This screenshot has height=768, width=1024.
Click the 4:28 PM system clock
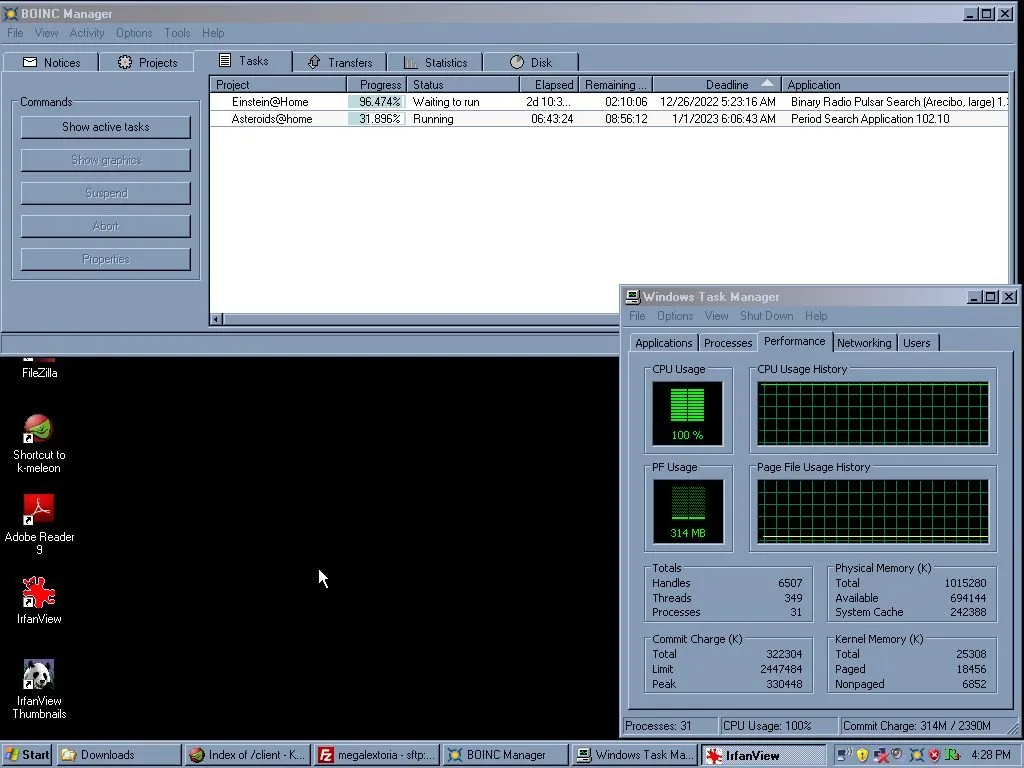pos(991,755)
